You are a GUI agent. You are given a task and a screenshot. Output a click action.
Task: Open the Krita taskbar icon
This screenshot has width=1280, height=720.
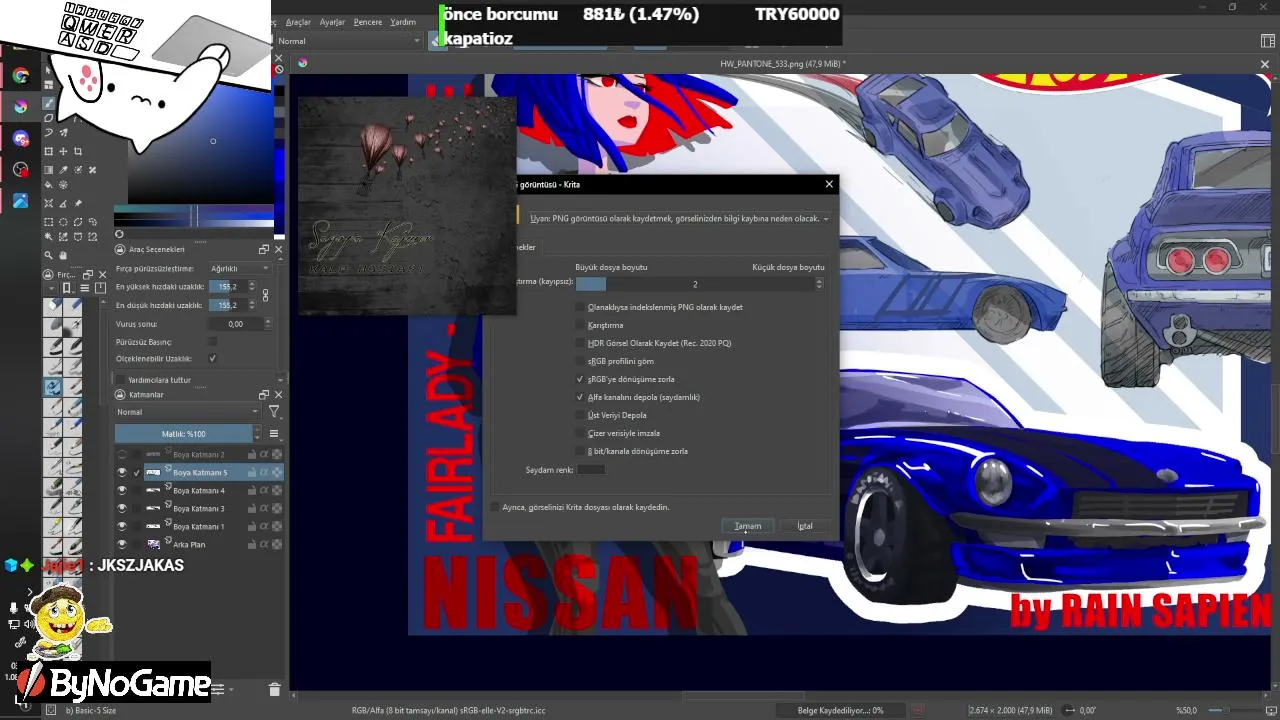(x=20, y=106)
